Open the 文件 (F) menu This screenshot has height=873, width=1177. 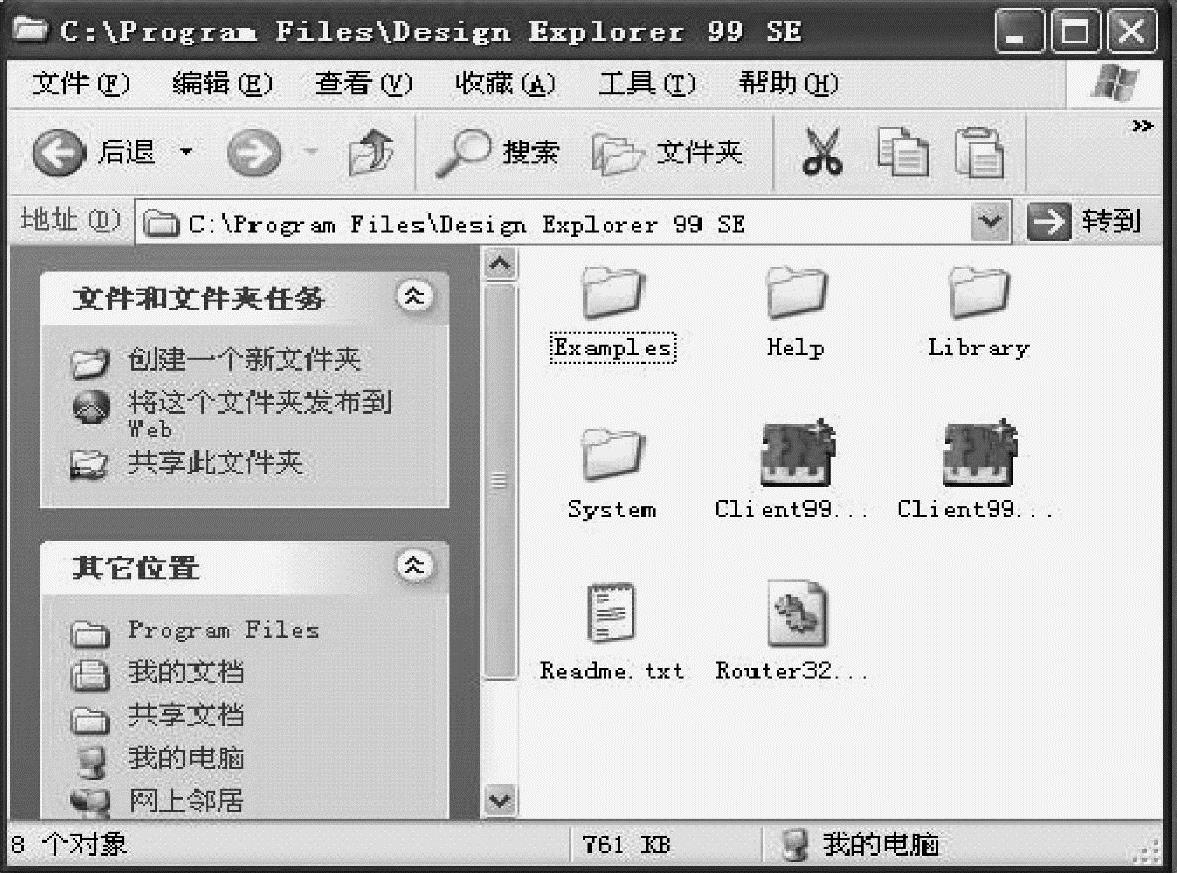pyautogui.click(x=80, y=83)
